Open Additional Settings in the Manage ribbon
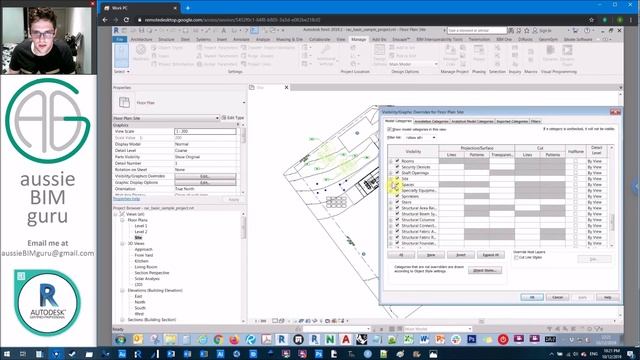The image size is (640, 360). click(326, 55)
